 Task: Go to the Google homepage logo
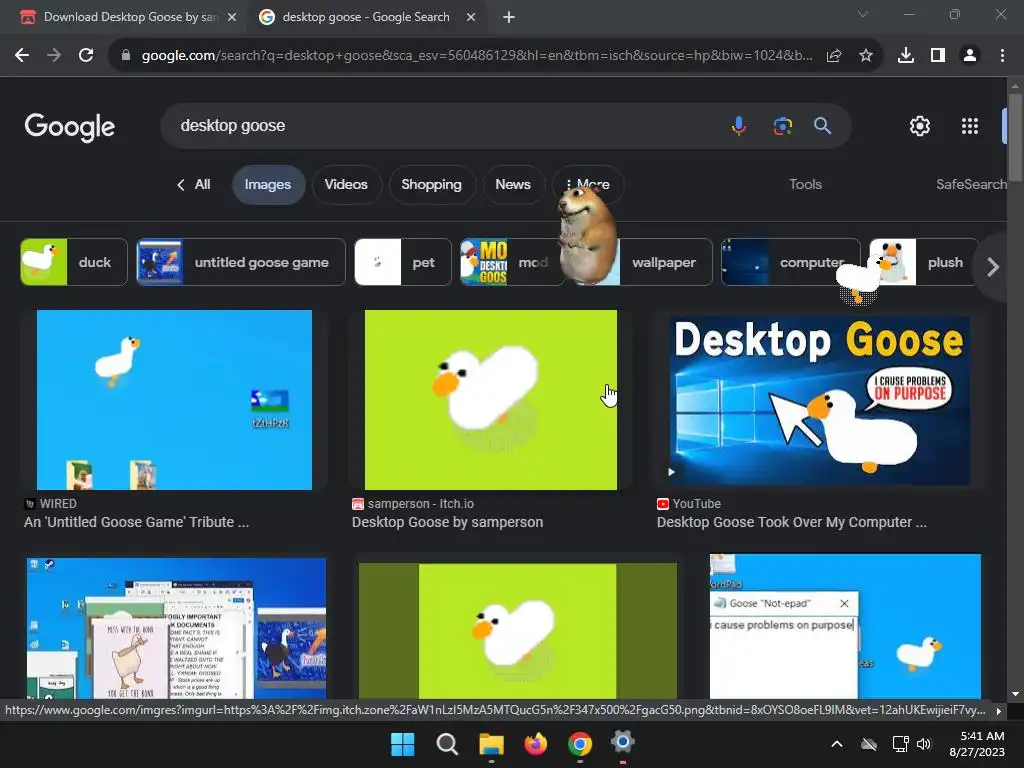70,127
